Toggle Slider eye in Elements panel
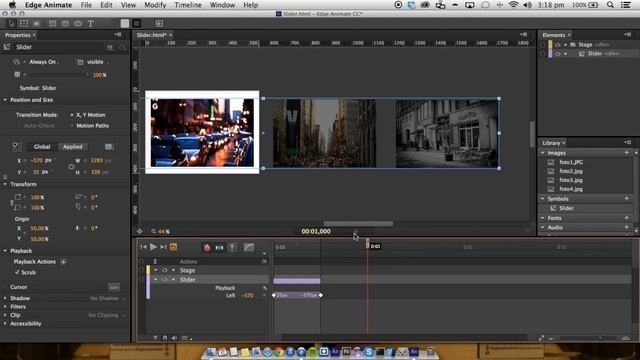Image resolution: width=640 pixels, height=360 pixels. (x=558, y=53)
